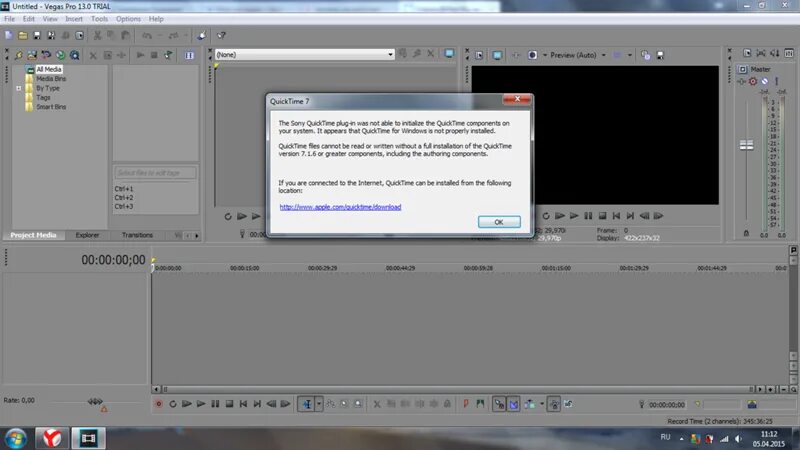Open Master bus automation settings gear
800x450 pixels.
click(753, 81)
